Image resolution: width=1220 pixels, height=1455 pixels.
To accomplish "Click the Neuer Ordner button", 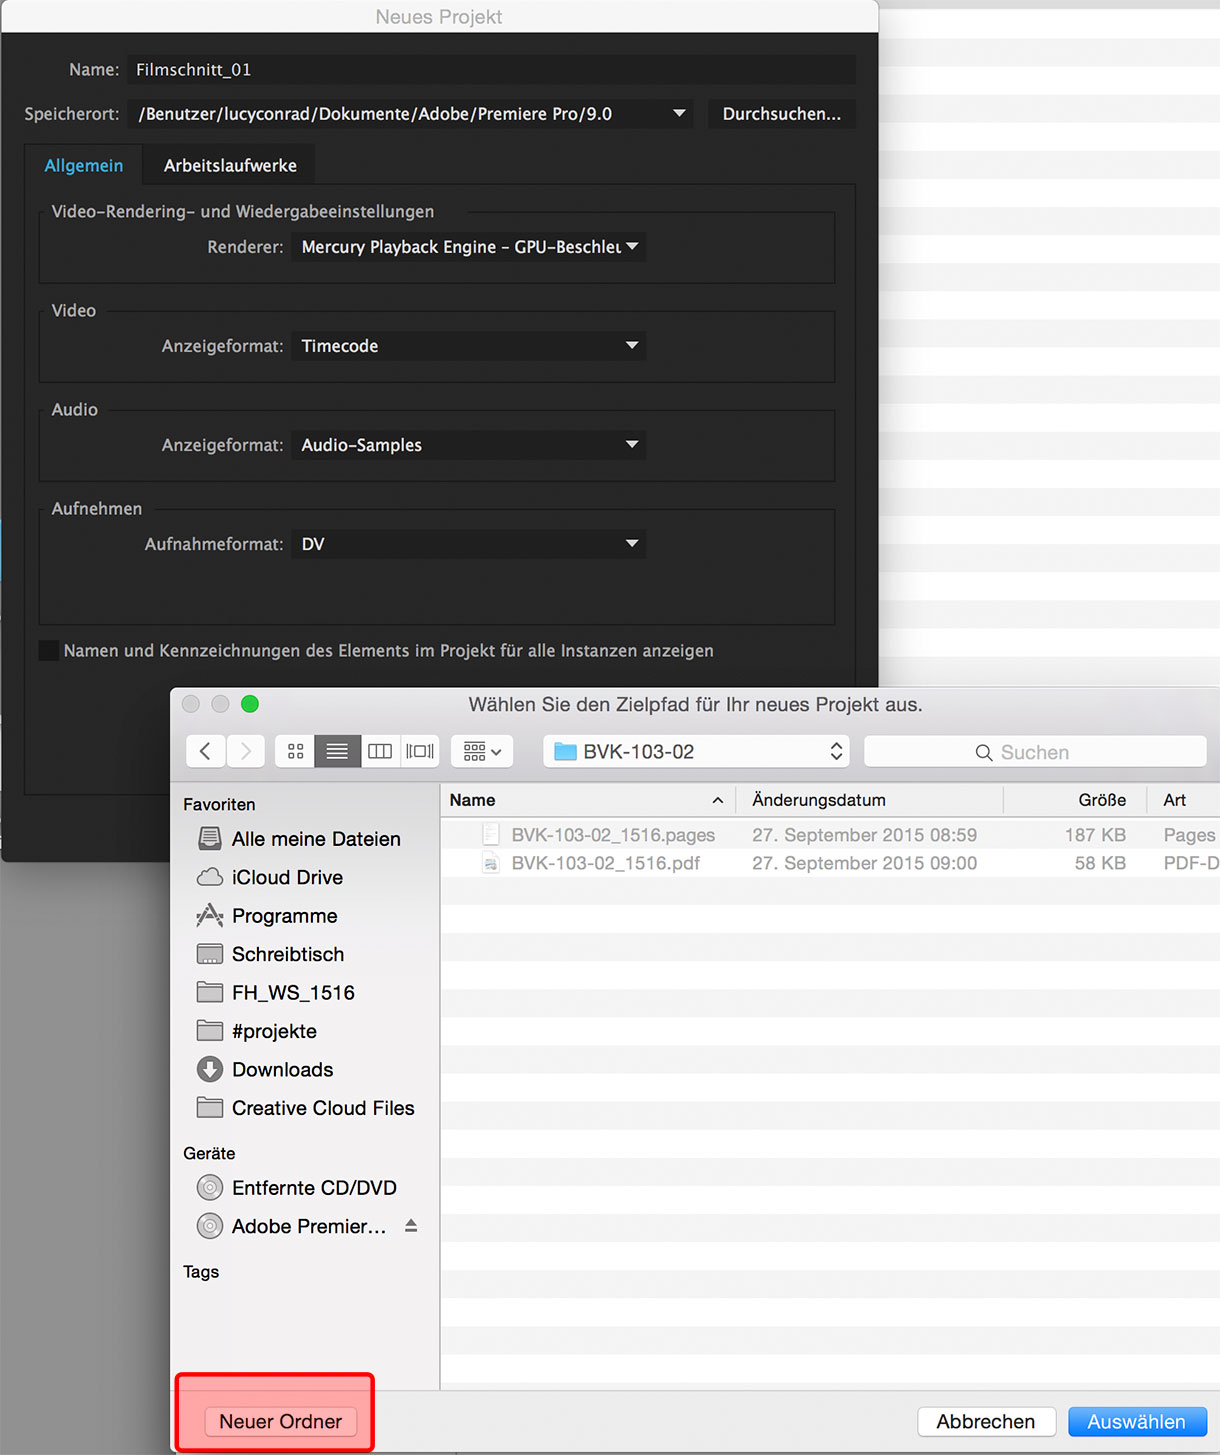I will (280, 1421).
